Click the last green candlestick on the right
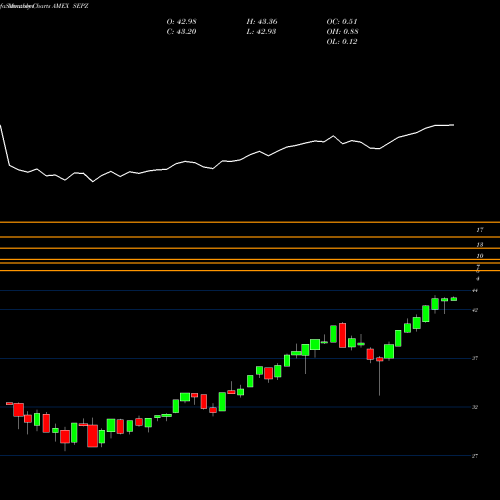 (x=454, y=299)
